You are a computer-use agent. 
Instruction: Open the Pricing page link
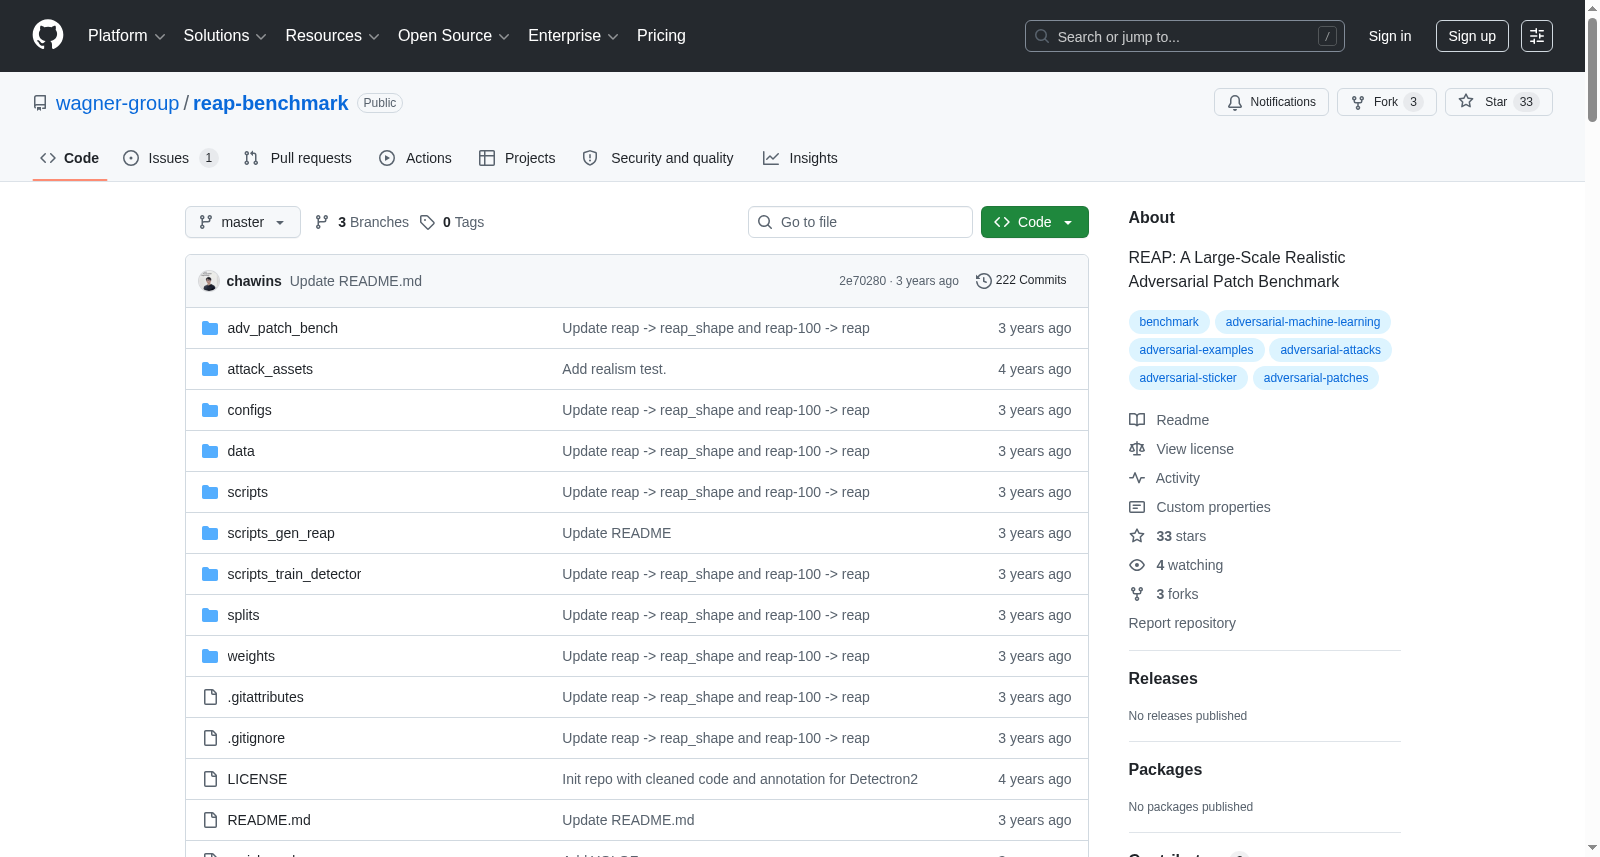pos(661,36)
